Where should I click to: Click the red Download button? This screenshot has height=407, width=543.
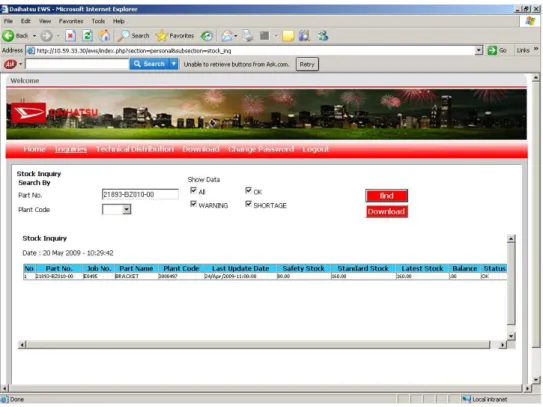click(x=386, y=212)
